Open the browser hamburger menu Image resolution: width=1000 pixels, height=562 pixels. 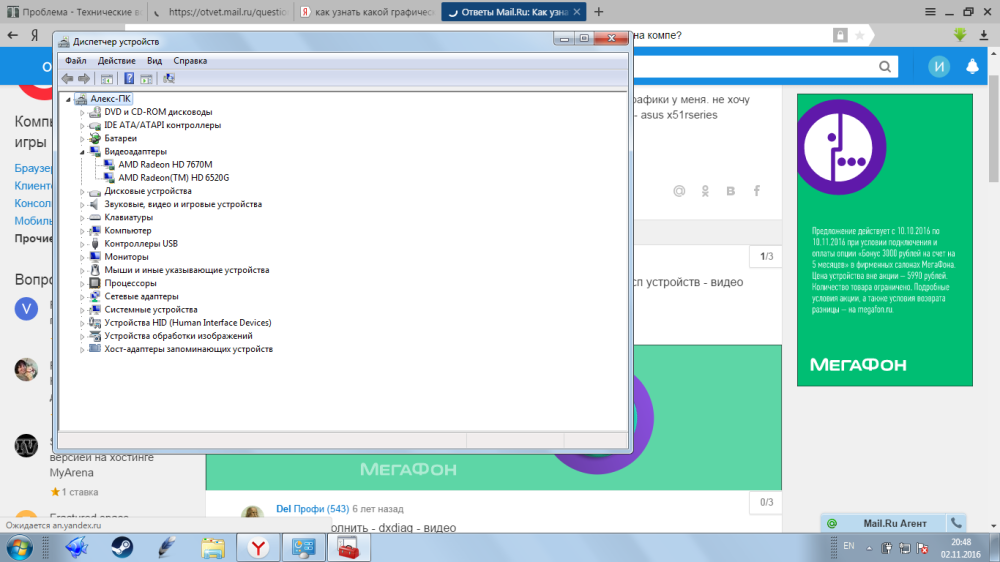(930, 12)
